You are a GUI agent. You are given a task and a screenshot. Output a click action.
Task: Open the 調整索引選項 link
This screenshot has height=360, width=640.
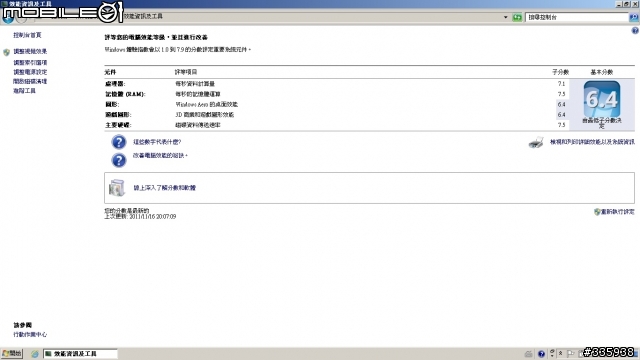(x=30, y=62)
